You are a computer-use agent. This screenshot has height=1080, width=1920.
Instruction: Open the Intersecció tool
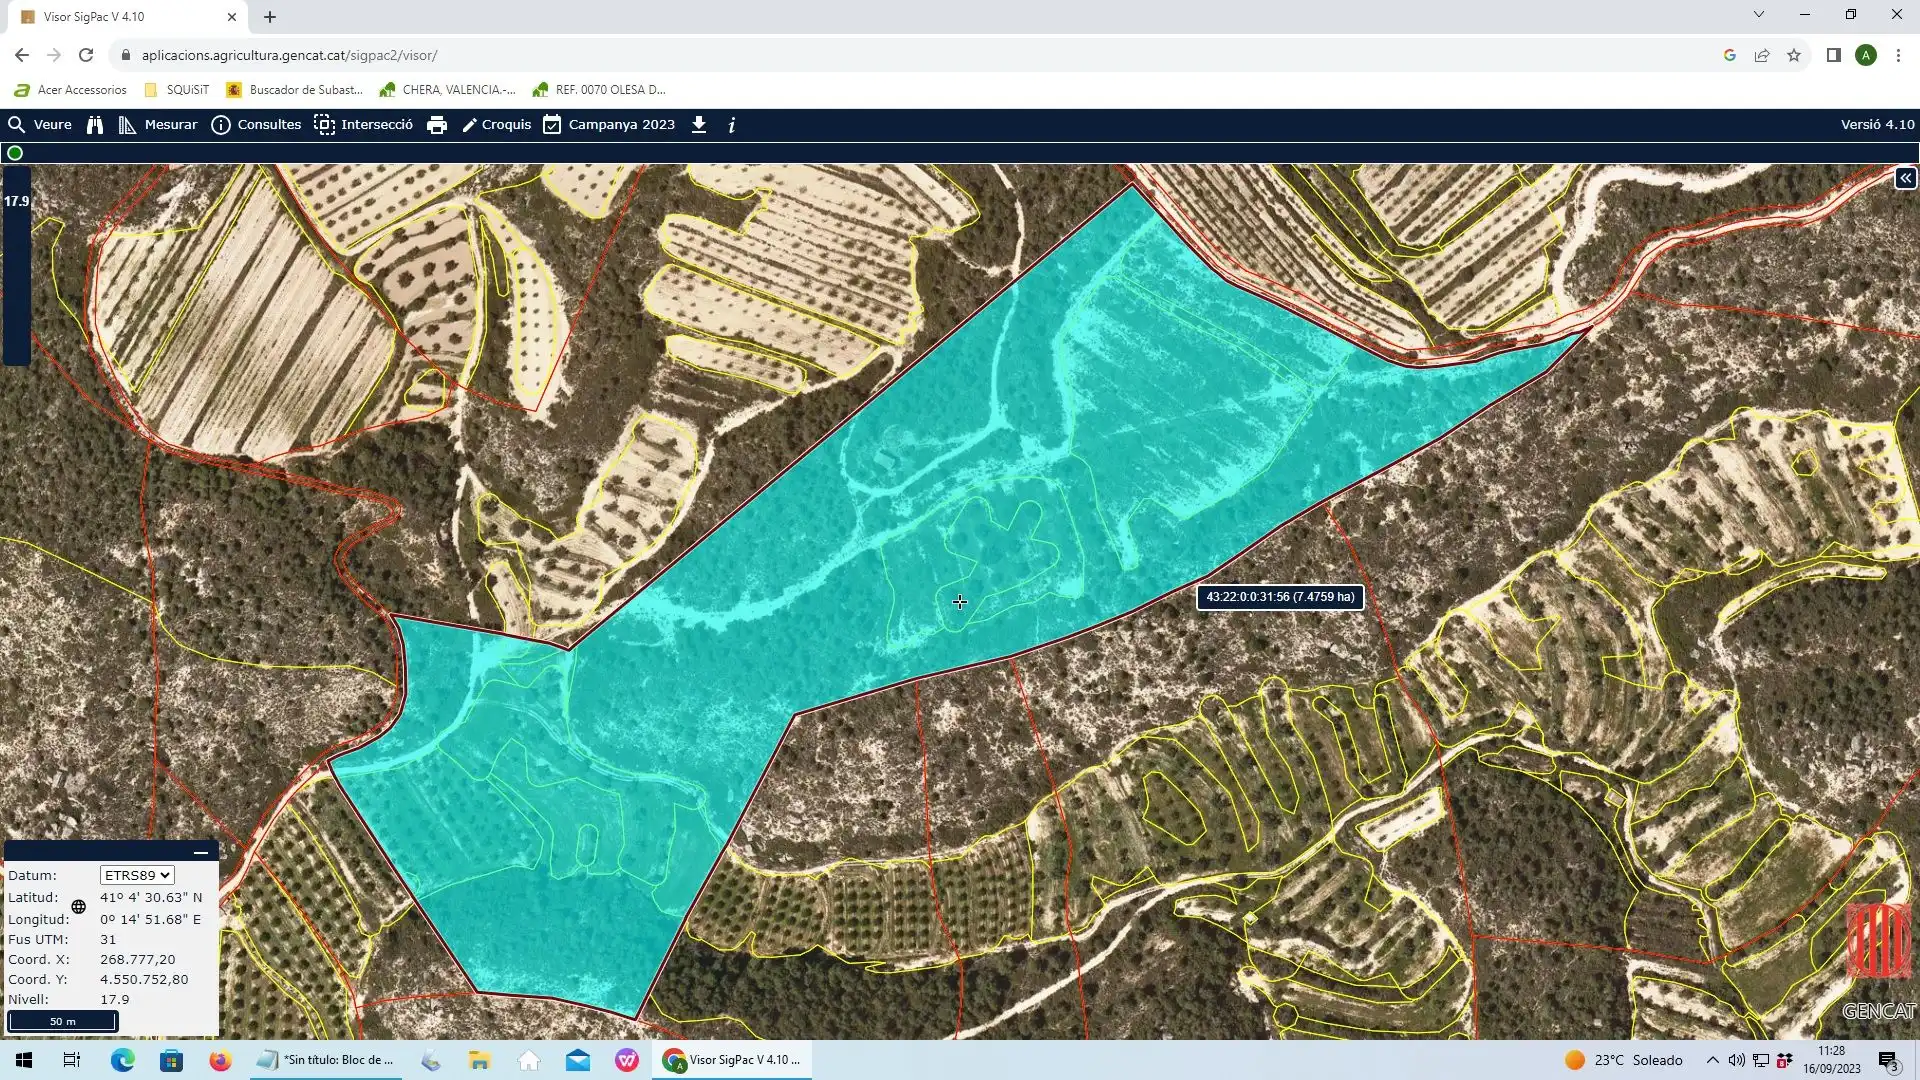click(363, 125)
